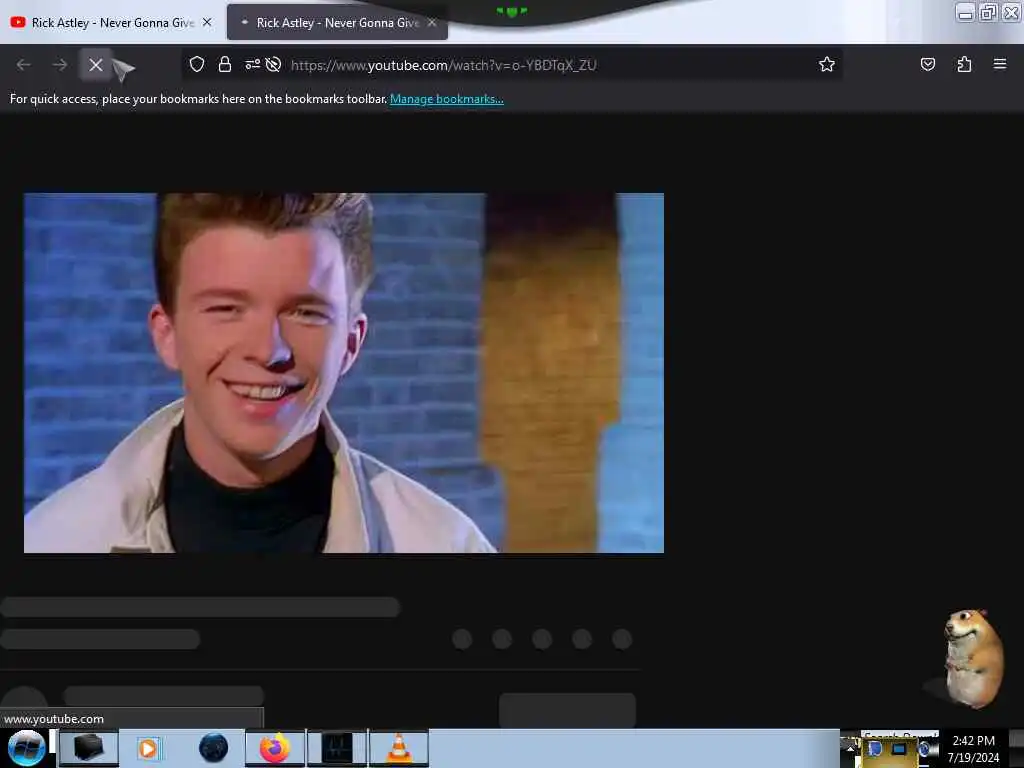This screenshot has width=1024, height=768.
Task: Open Save to Pocket button
Action: click(x=927, y=64)
